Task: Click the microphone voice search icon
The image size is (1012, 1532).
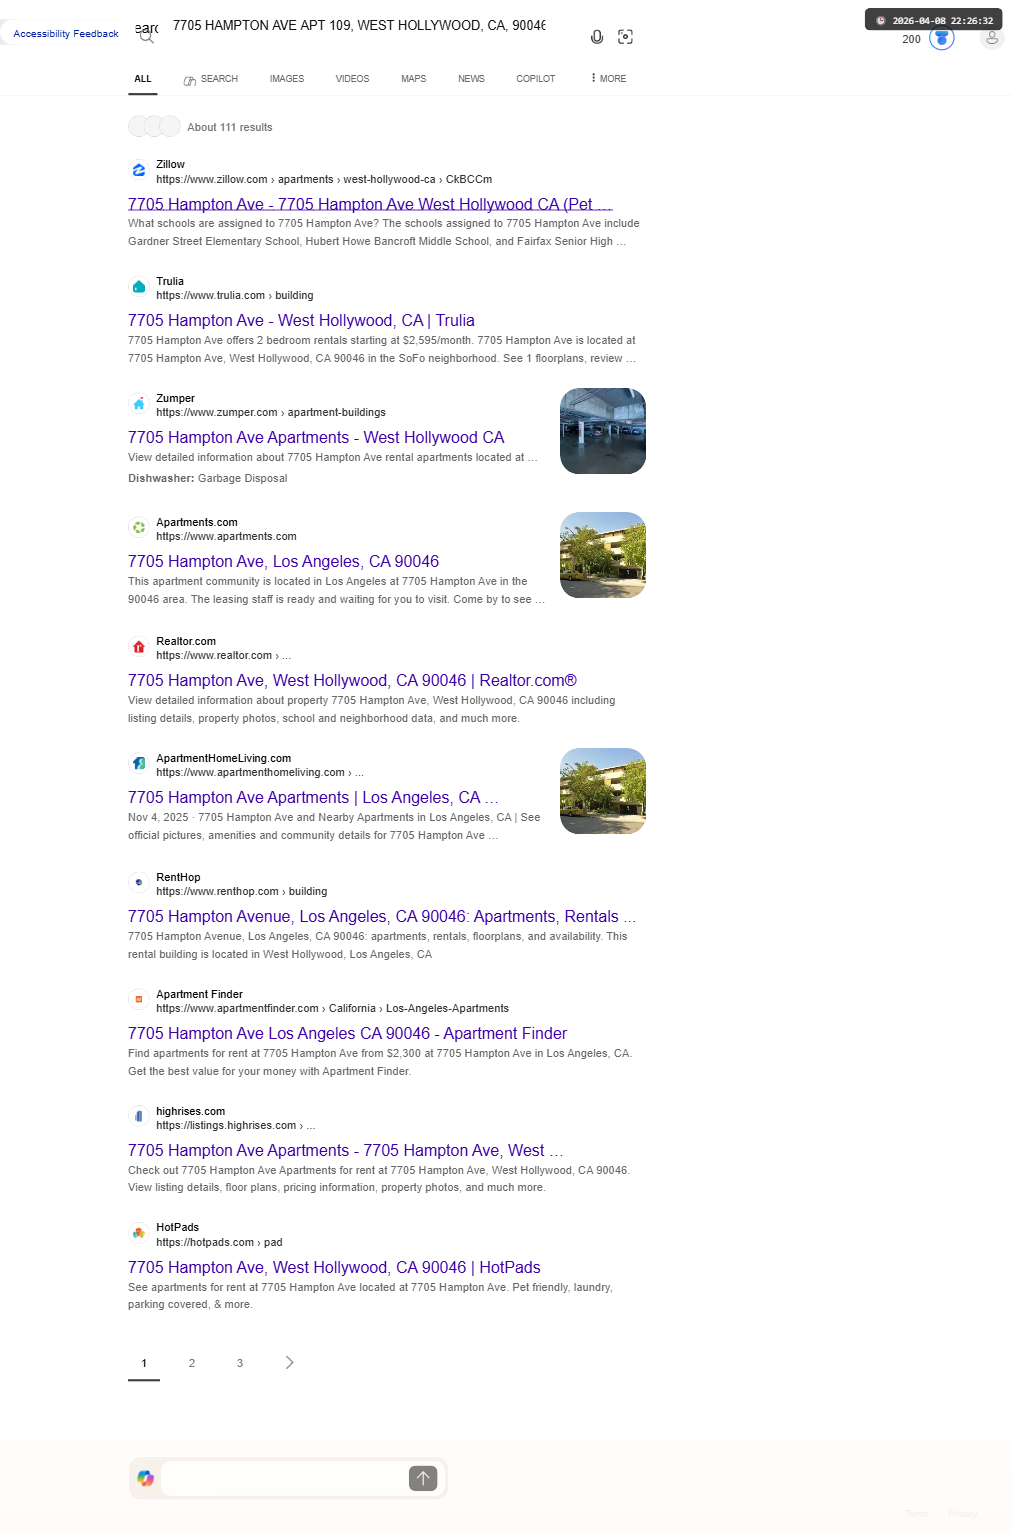Action: click(597, 37)
